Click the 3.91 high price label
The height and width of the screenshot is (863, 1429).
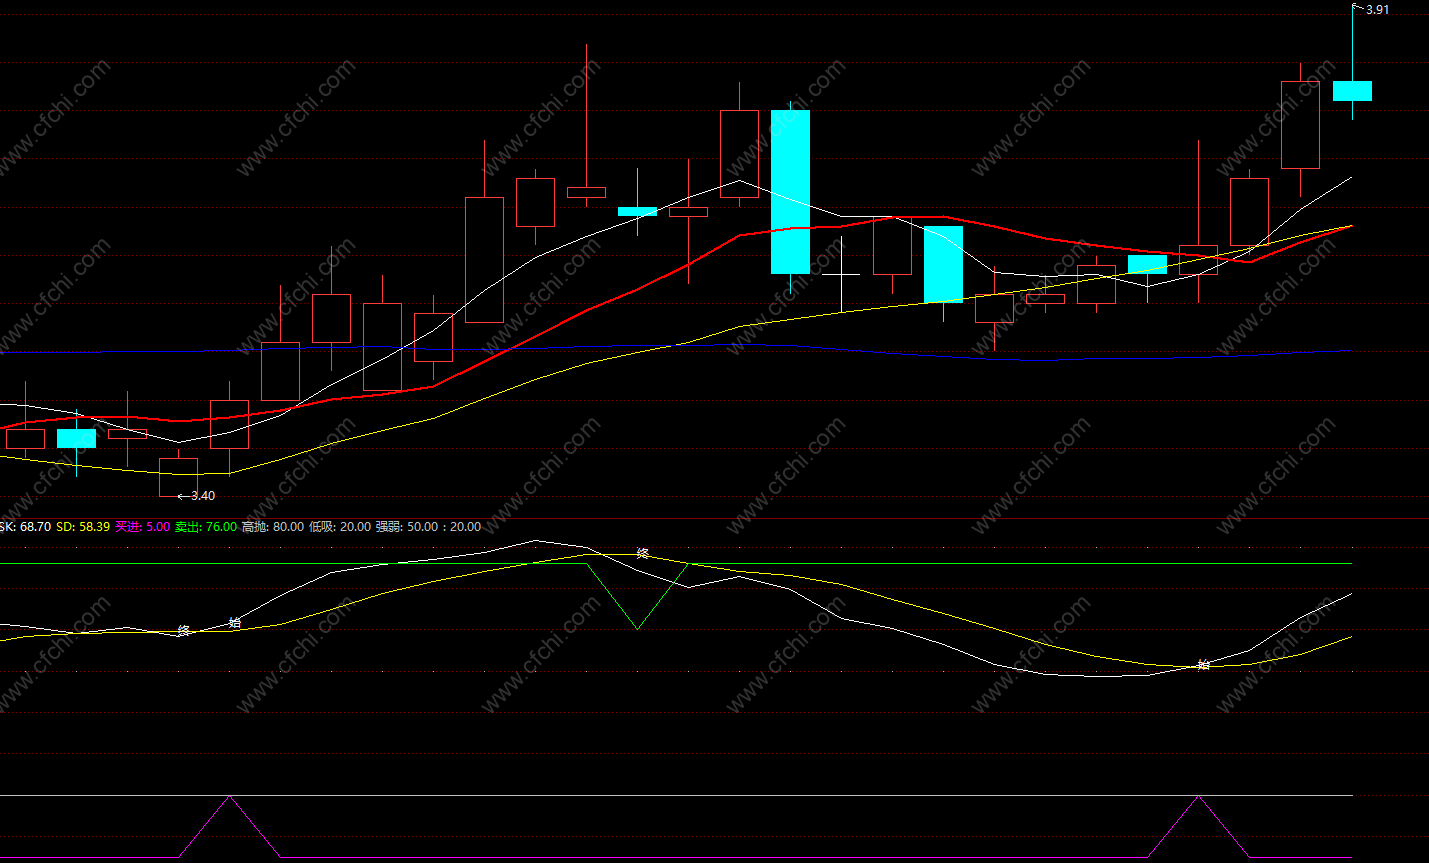pyautogui.click(x=1377, y=10)
